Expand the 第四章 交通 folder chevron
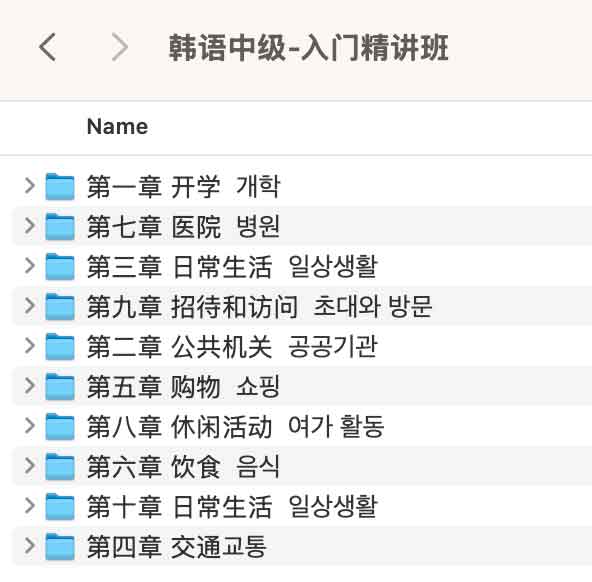The height and width of the screenshot is (582, 592). (x=29, y=546)
